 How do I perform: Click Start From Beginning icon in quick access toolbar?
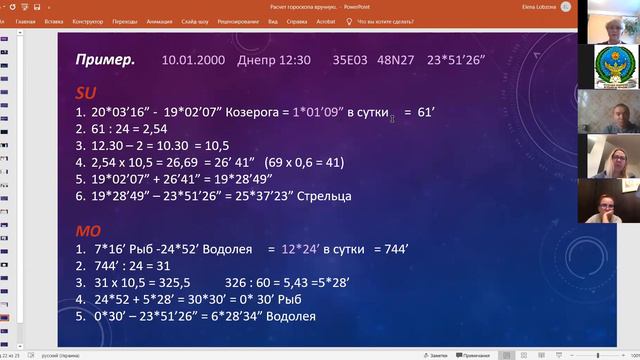pyautogui.click(x=25, y=7)
